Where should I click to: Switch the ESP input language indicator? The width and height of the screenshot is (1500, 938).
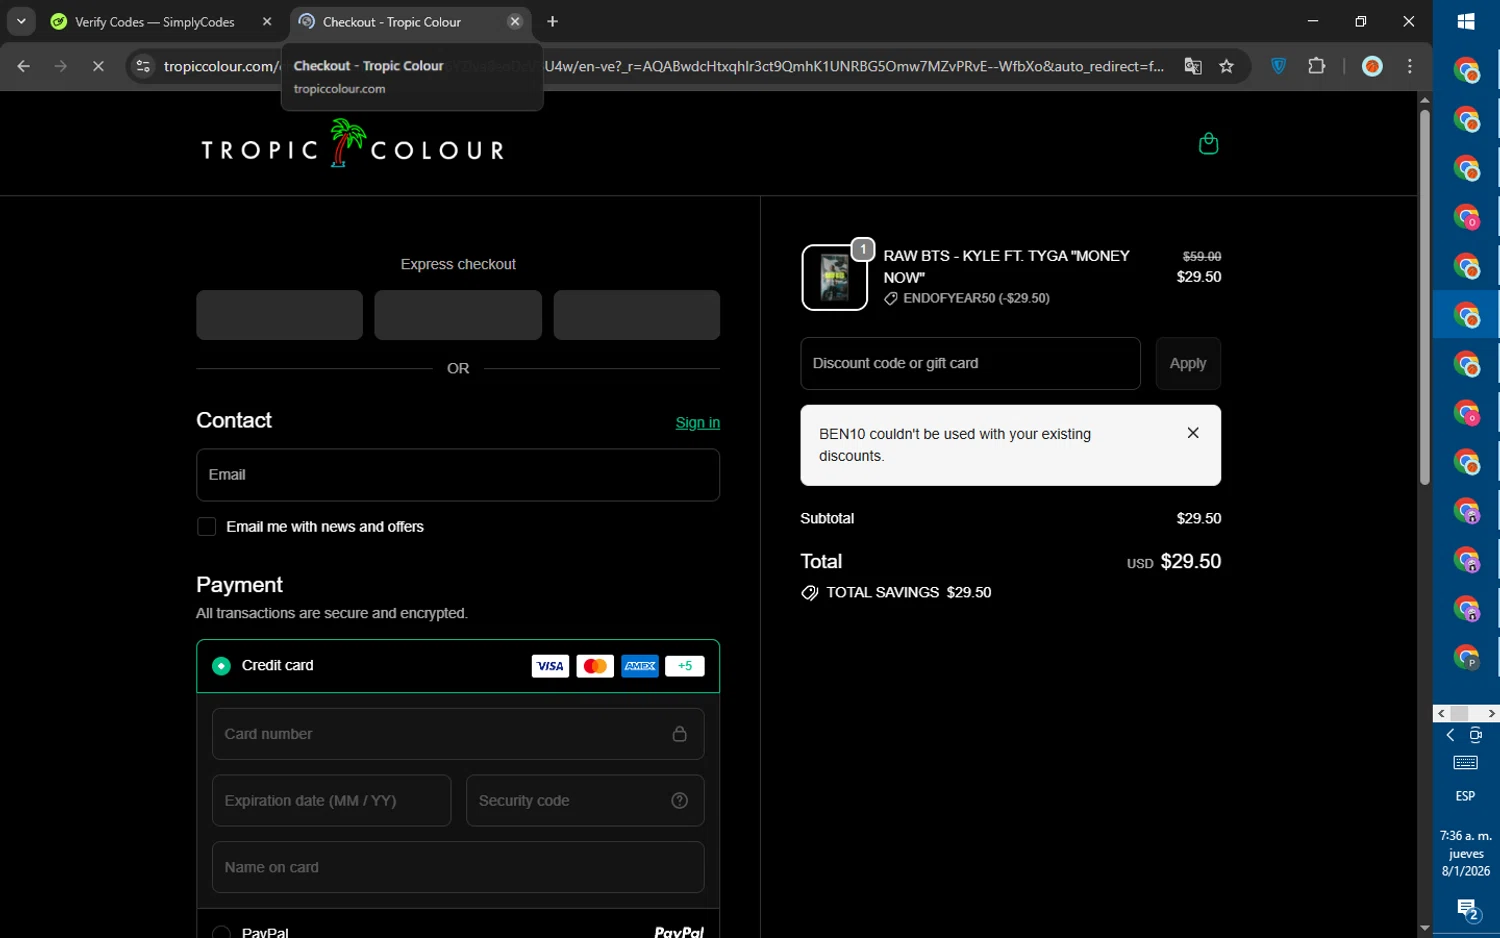click(x=1466, y=797)
